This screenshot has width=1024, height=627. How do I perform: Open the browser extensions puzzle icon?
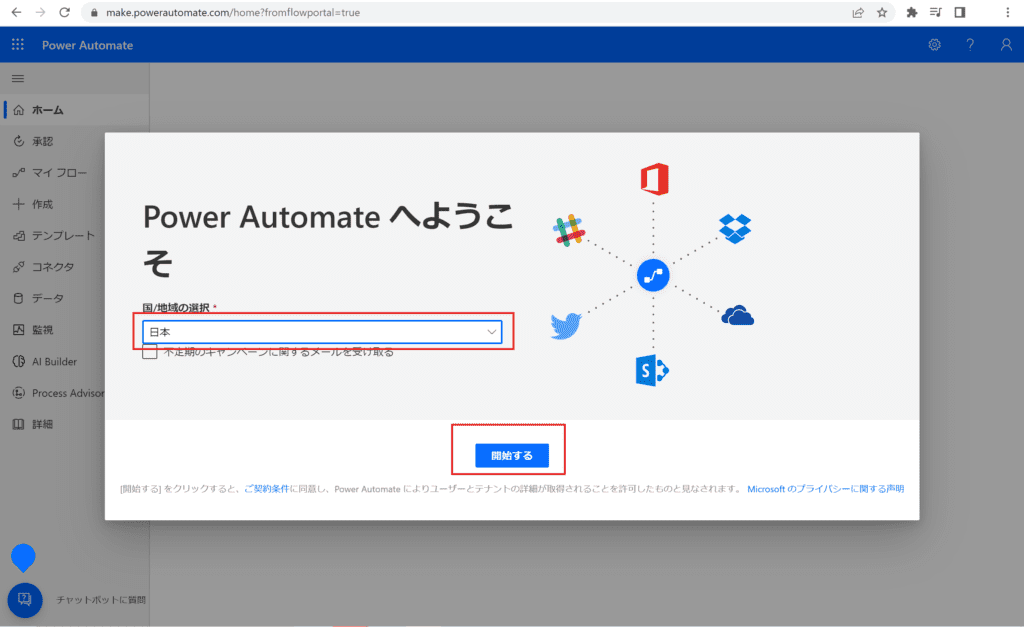click(911, 13)
